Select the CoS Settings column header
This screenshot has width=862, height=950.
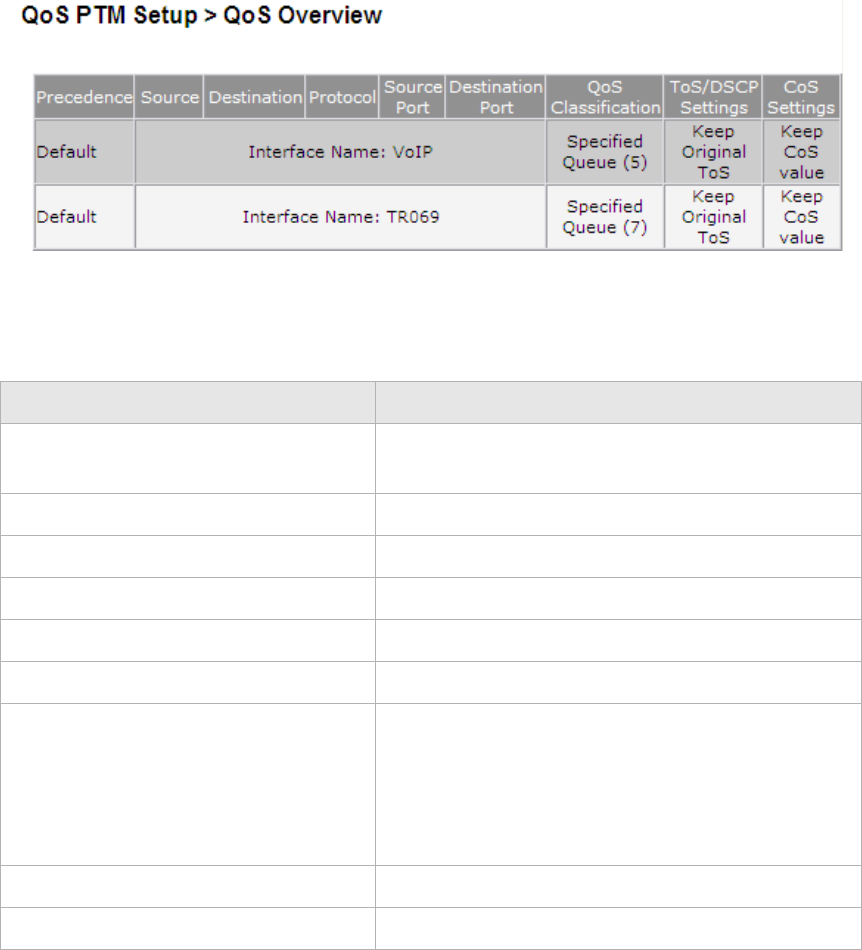pyautogui.click(x=801, y=97)
